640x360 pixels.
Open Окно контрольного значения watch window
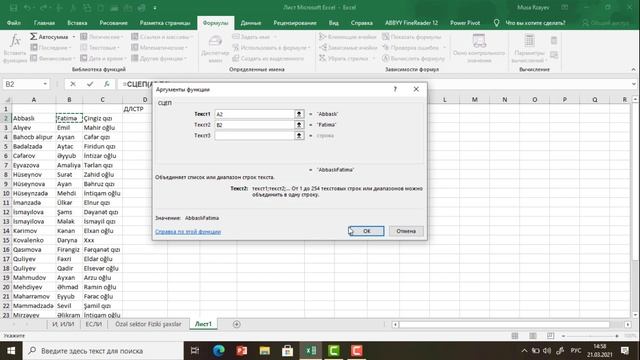[479, 48]
